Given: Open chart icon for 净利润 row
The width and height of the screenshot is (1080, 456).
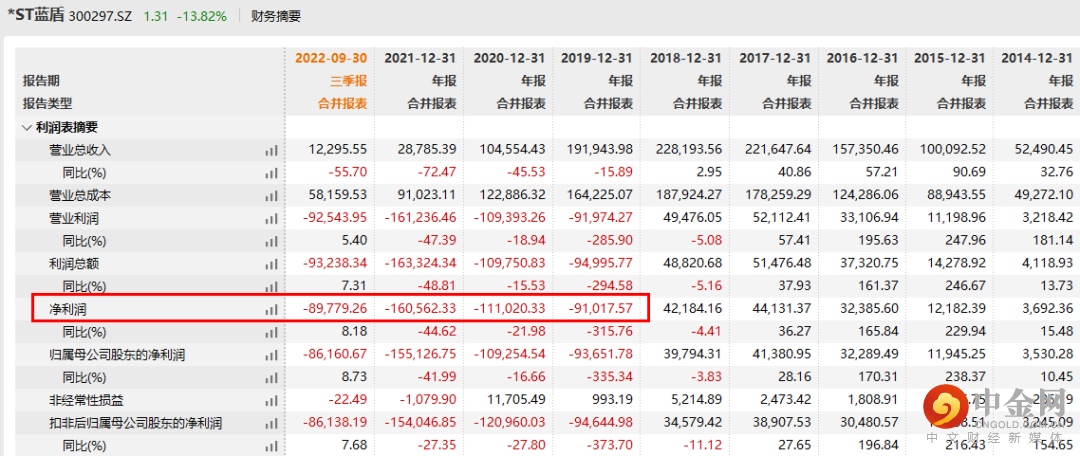Looking at the screenshot, I should tap(271, 309).
